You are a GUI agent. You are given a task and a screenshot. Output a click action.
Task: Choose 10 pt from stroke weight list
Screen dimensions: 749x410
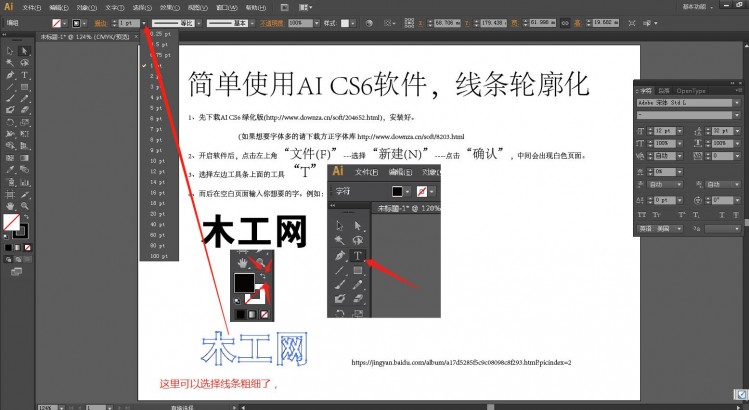click(159, 161)
